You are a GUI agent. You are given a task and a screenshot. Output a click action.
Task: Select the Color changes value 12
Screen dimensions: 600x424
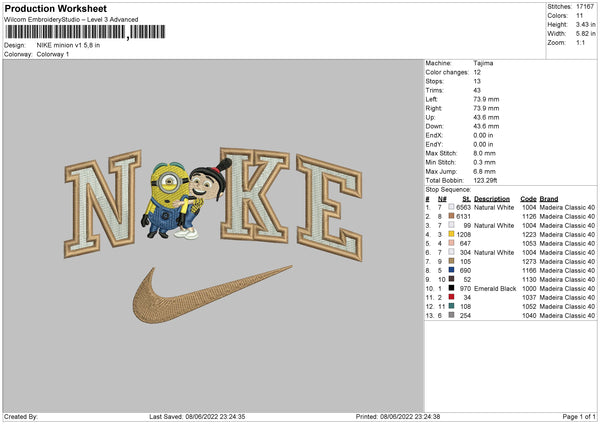tap(477, 72)
